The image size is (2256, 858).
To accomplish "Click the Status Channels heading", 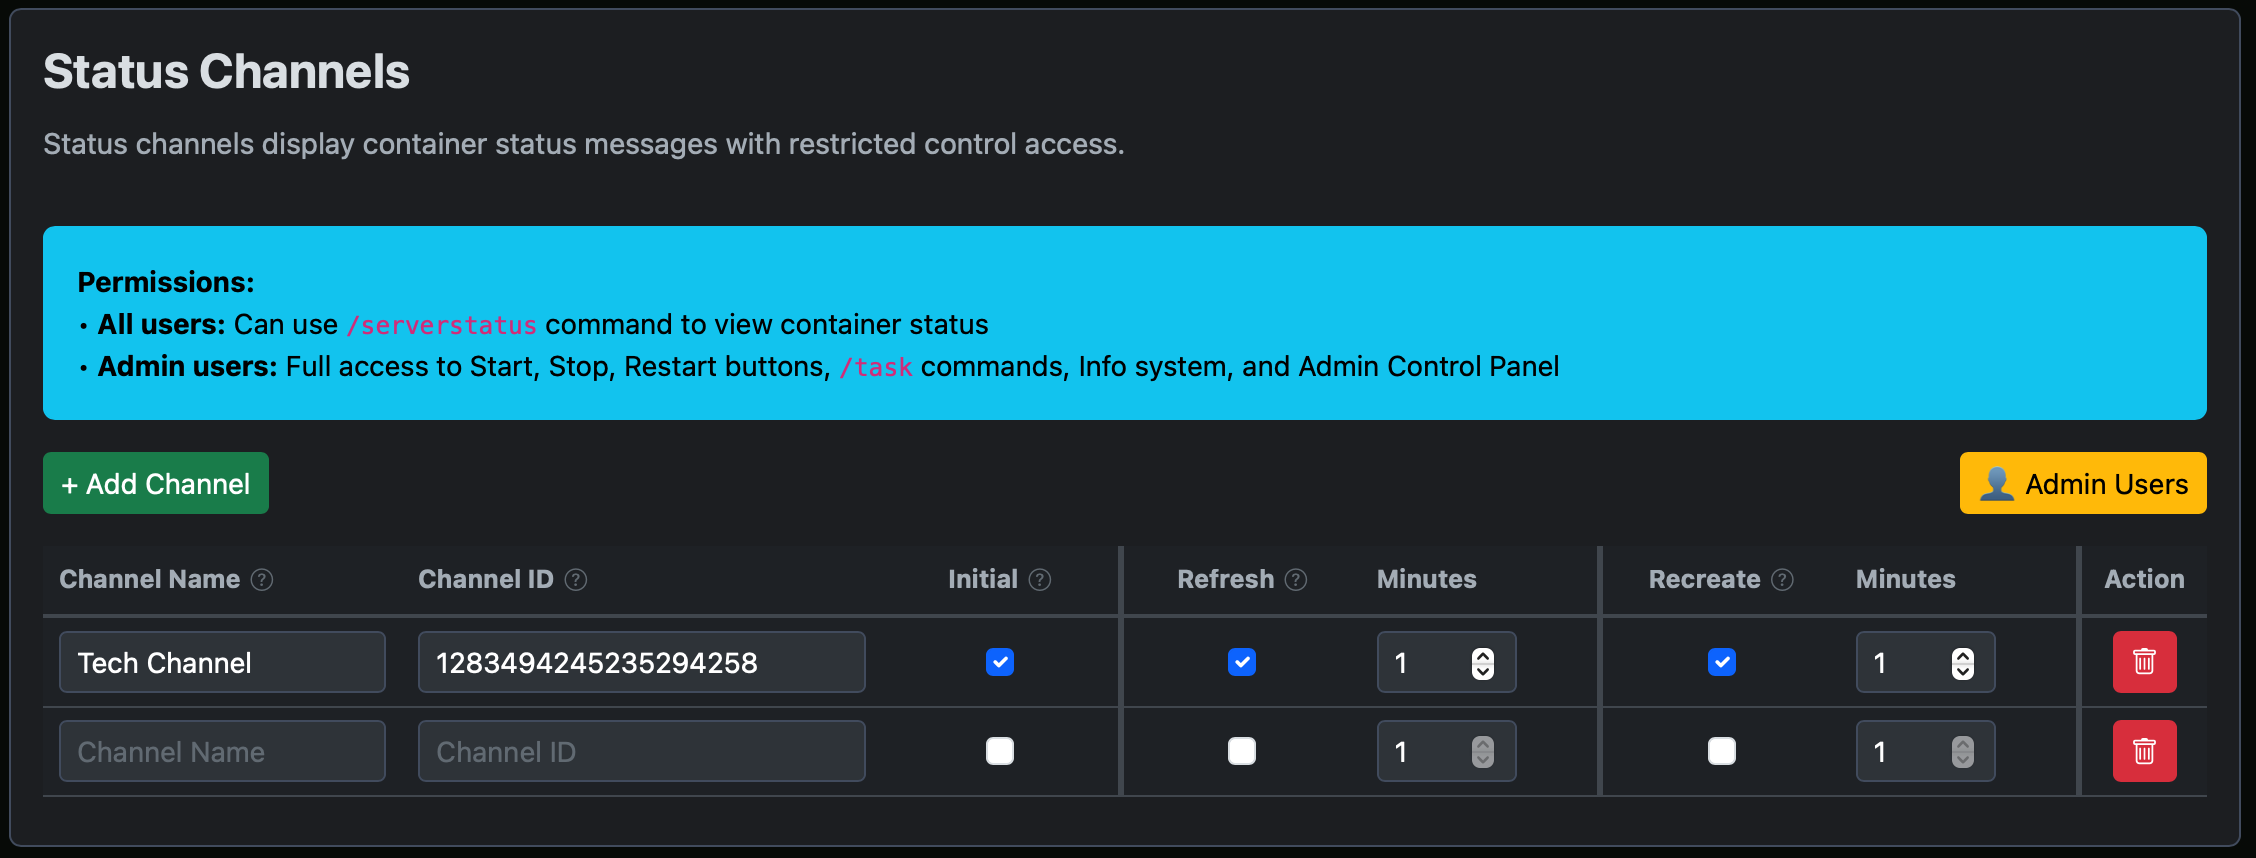I will [227, 71].
